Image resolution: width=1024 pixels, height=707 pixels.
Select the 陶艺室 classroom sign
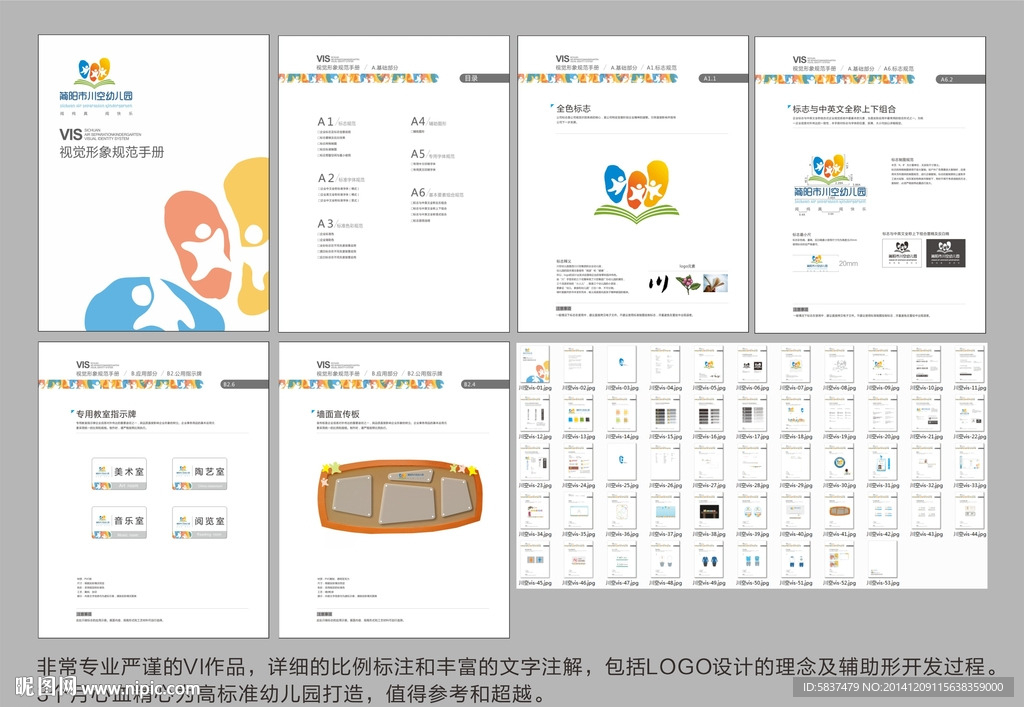coord(200,473)
